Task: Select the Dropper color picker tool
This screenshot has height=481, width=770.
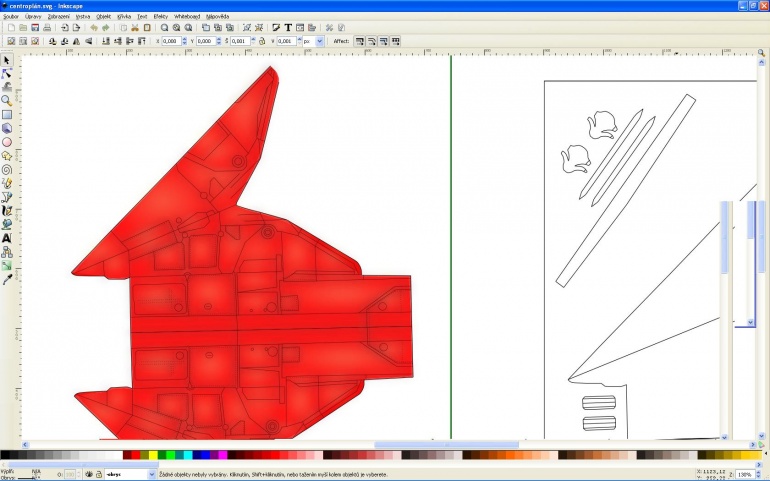Action: coord(6,280)
